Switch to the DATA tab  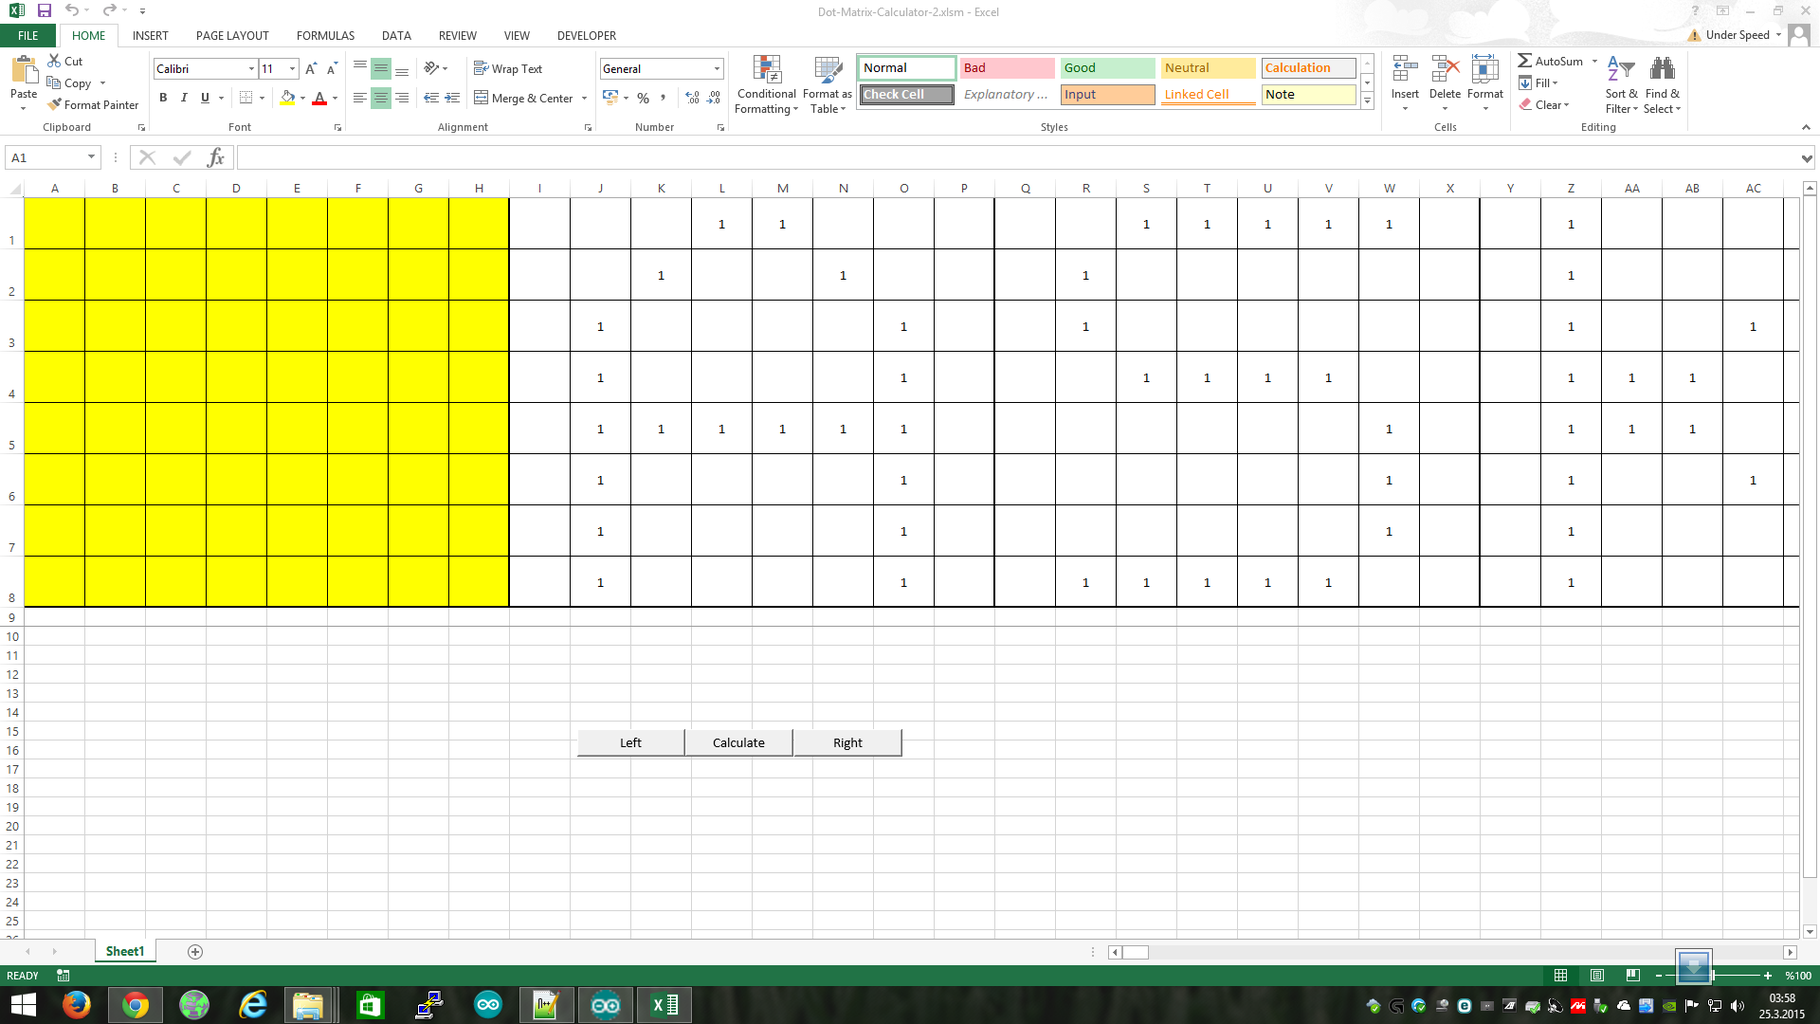point(396,35)
